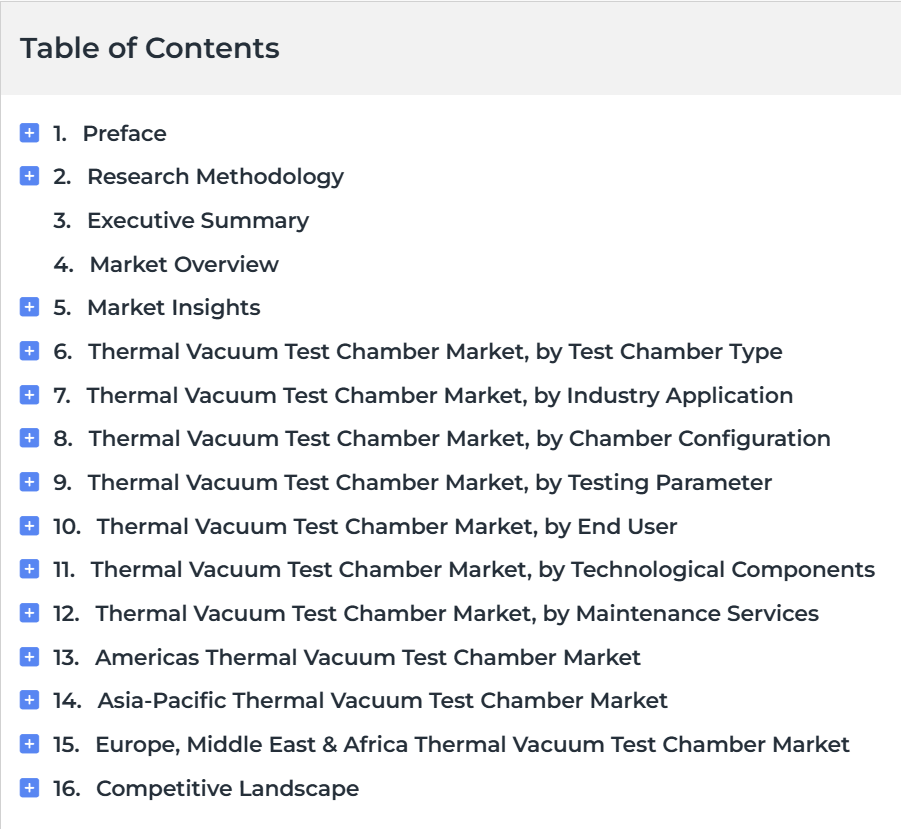Open the Preface chapter title
Image resolution: width=901 pixels, height=829 pixels.
(x=125, y=133)
